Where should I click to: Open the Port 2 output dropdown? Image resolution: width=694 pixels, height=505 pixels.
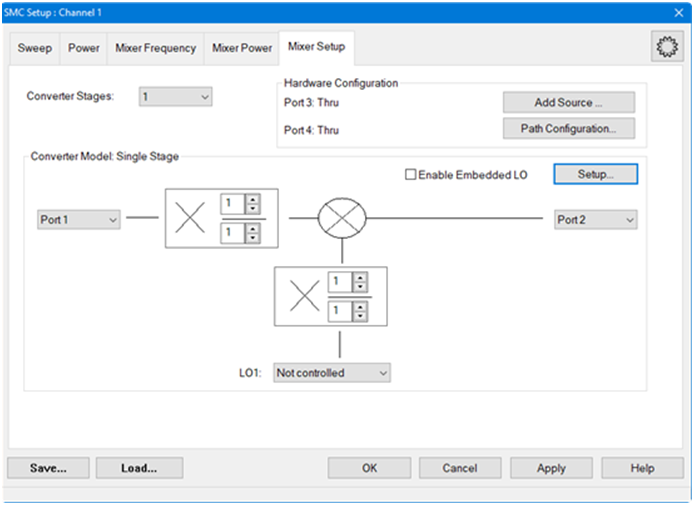pyautogui.click(x=596, y=220)
